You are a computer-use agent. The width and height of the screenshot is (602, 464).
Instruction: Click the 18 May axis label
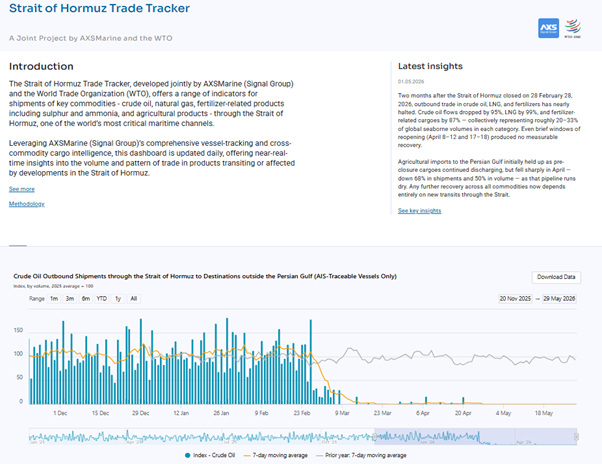click(544, 413)
